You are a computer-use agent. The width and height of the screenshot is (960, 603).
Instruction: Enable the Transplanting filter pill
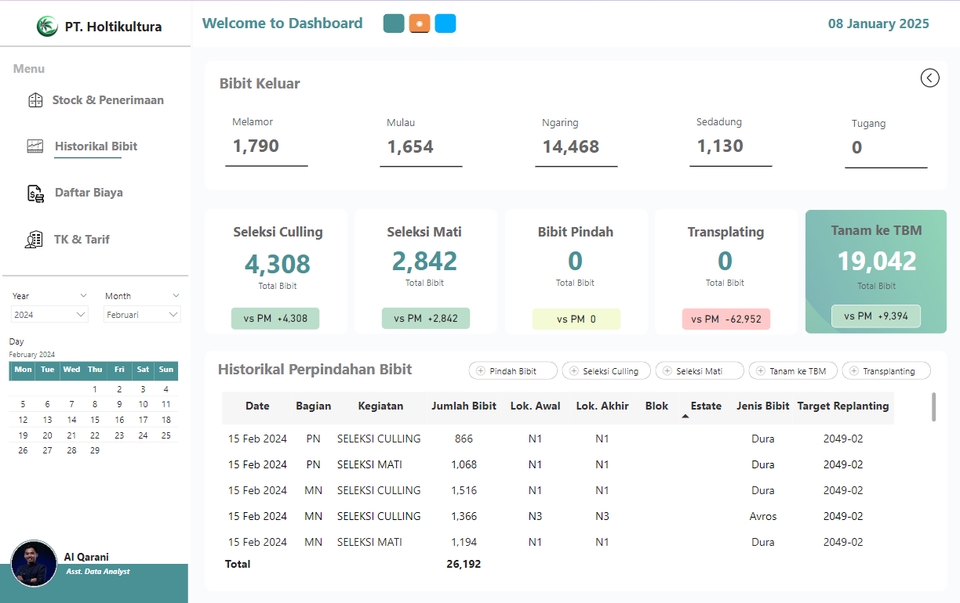(886, 370)
